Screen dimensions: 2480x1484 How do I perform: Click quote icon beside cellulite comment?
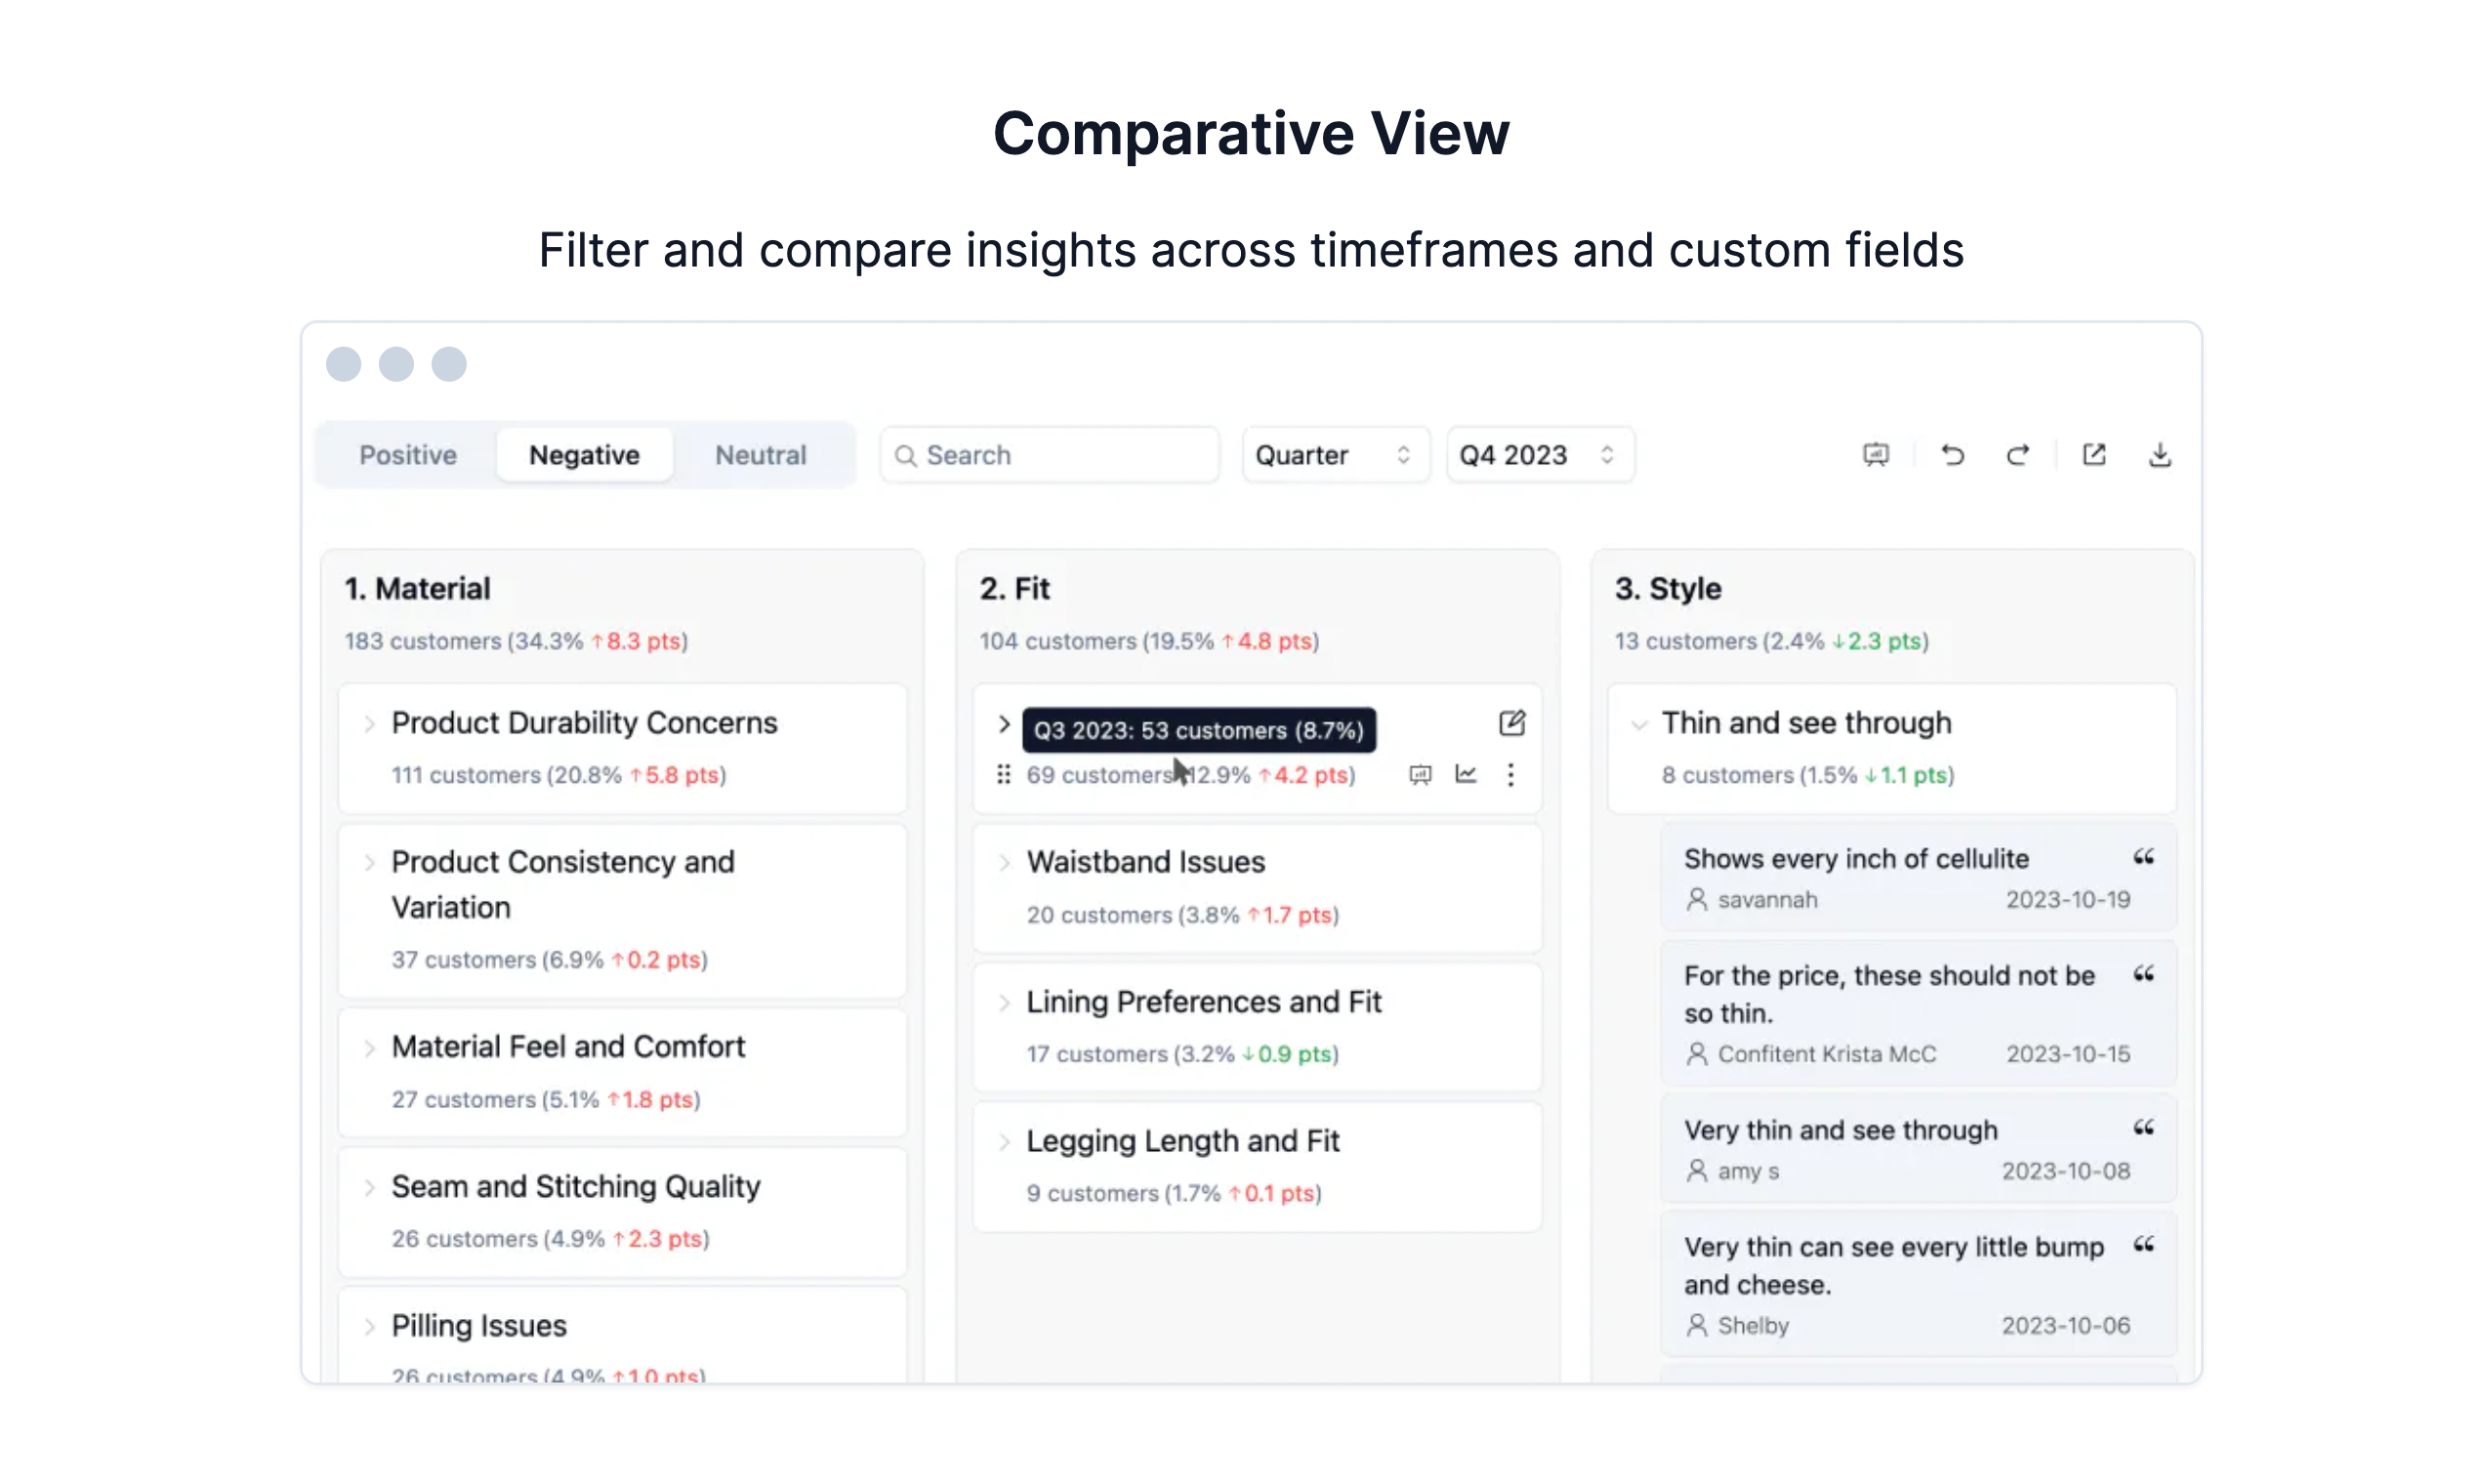(x=2143, y=858)
